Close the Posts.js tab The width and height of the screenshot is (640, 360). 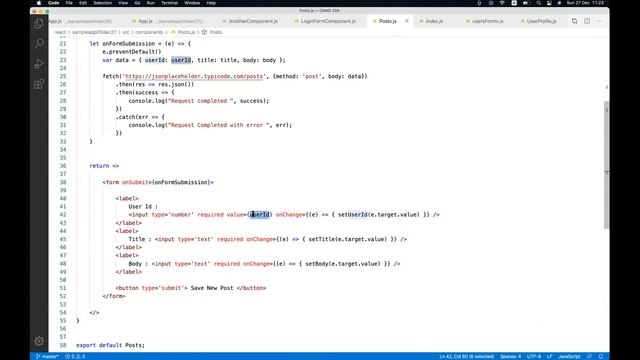coord(407,21)
